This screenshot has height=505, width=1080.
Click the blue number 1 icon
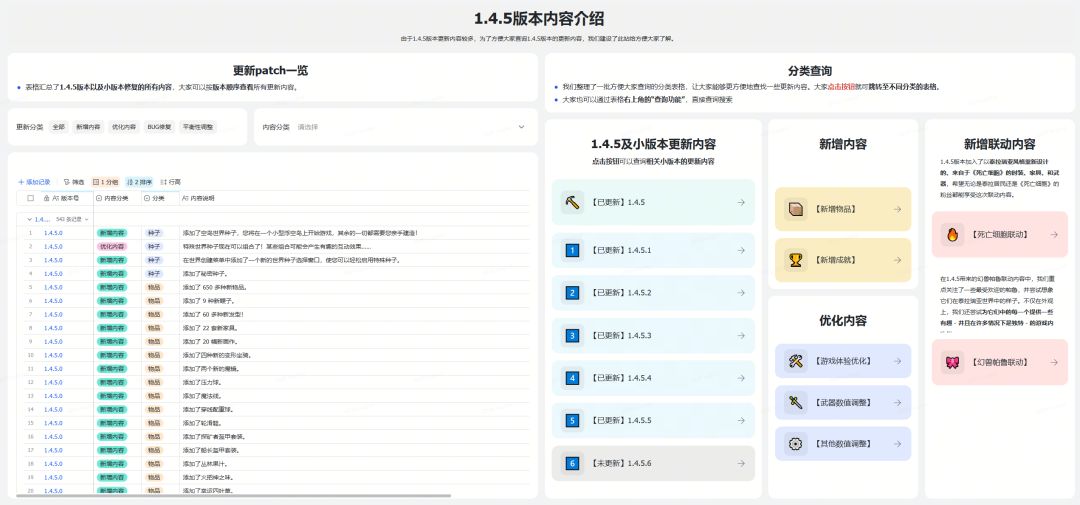[x=572, y=251]
